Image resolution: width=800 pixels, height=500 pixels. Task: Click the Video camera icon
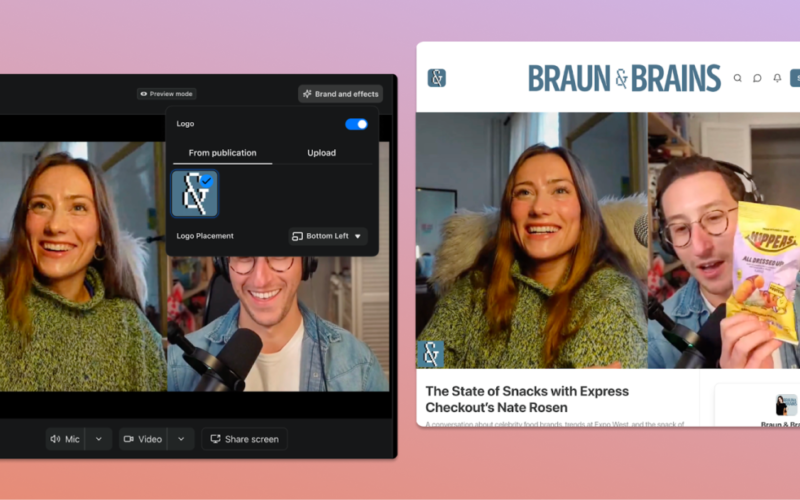pos(128,439)
